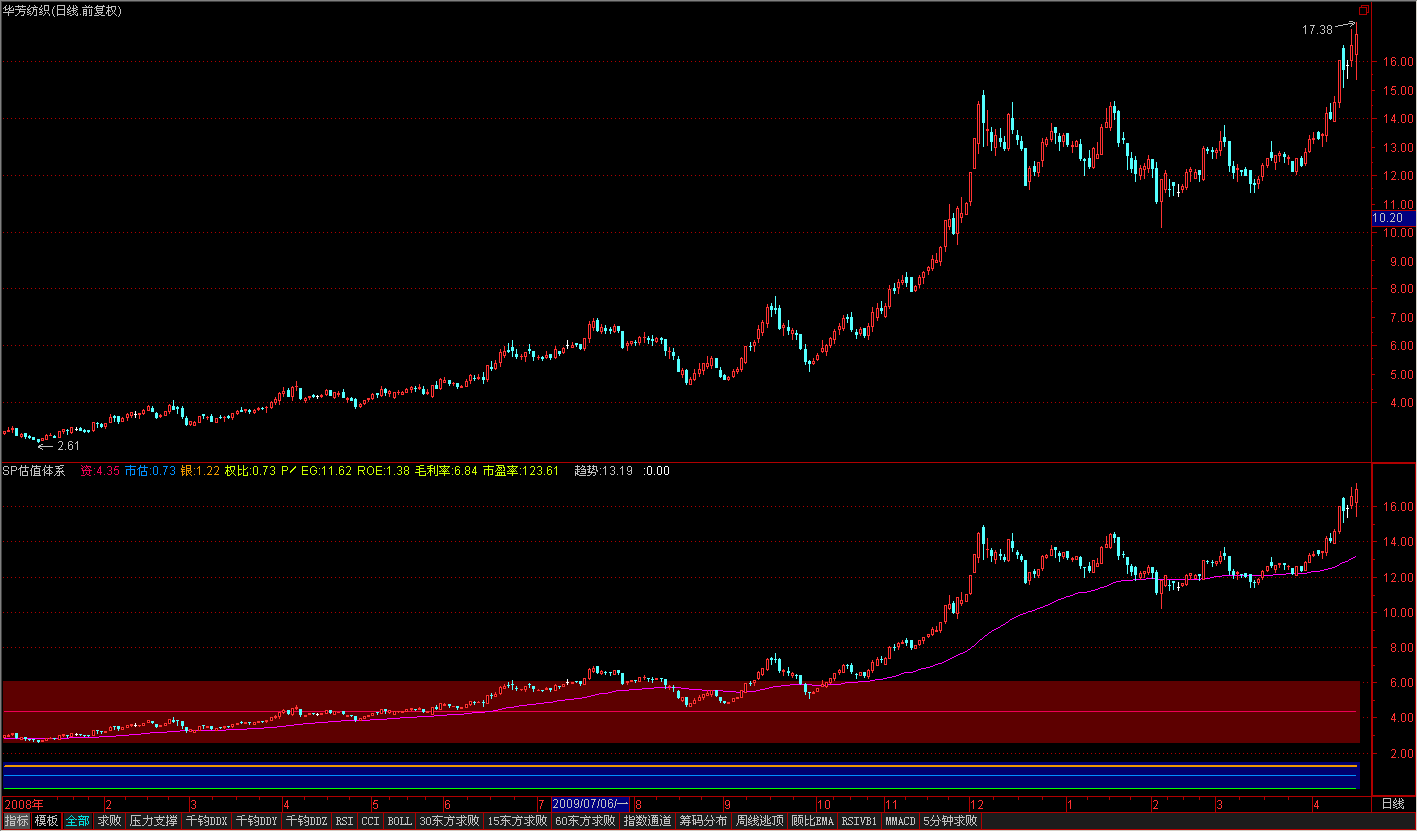Open the 5分钟求败 indicator tab
The image size is (1417, 832).
pos(950,821)
